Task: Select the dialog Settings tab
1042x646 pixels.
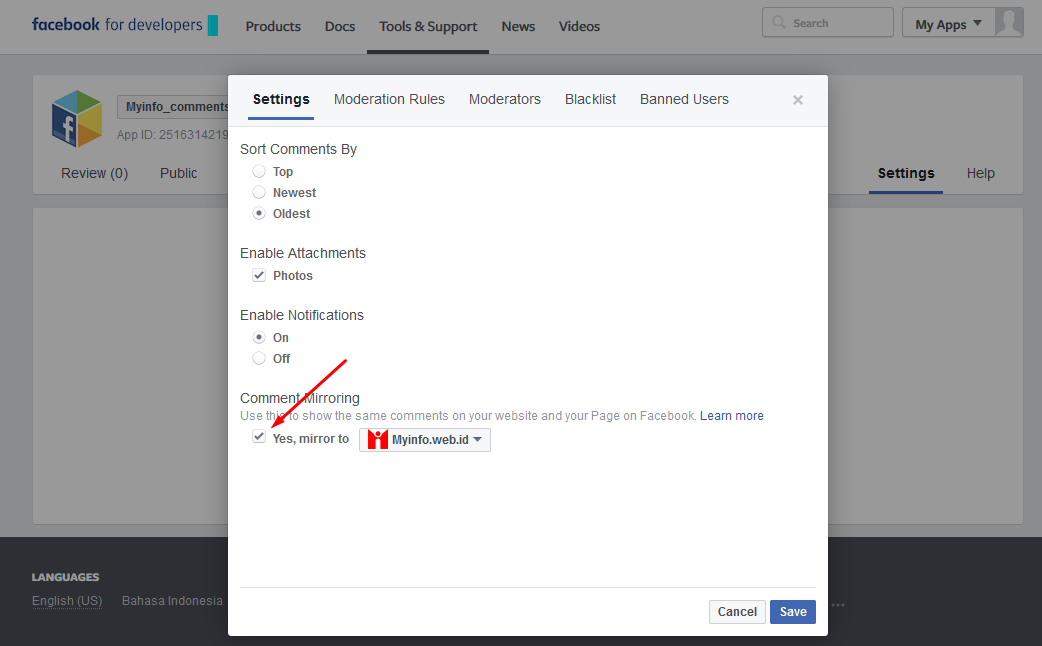Action: click(280, 100)
